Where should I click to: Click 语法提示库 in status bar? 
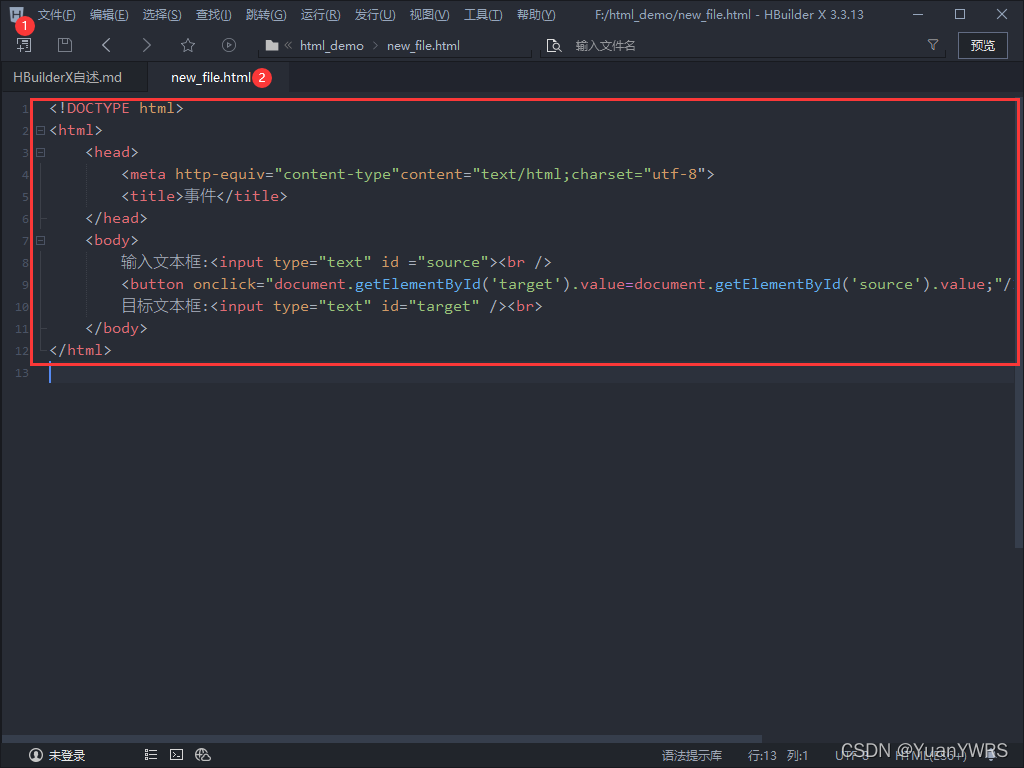692,755
